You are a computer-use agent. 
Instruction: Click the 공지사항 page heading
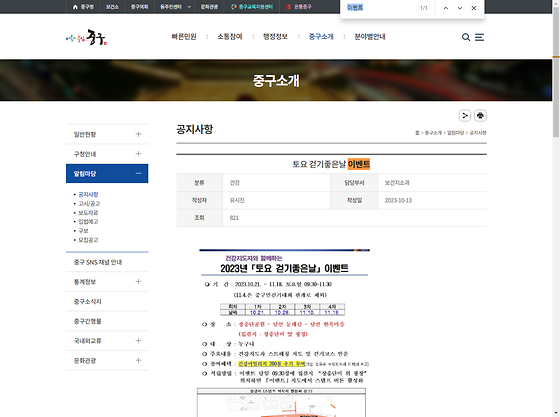pos(195,129)
